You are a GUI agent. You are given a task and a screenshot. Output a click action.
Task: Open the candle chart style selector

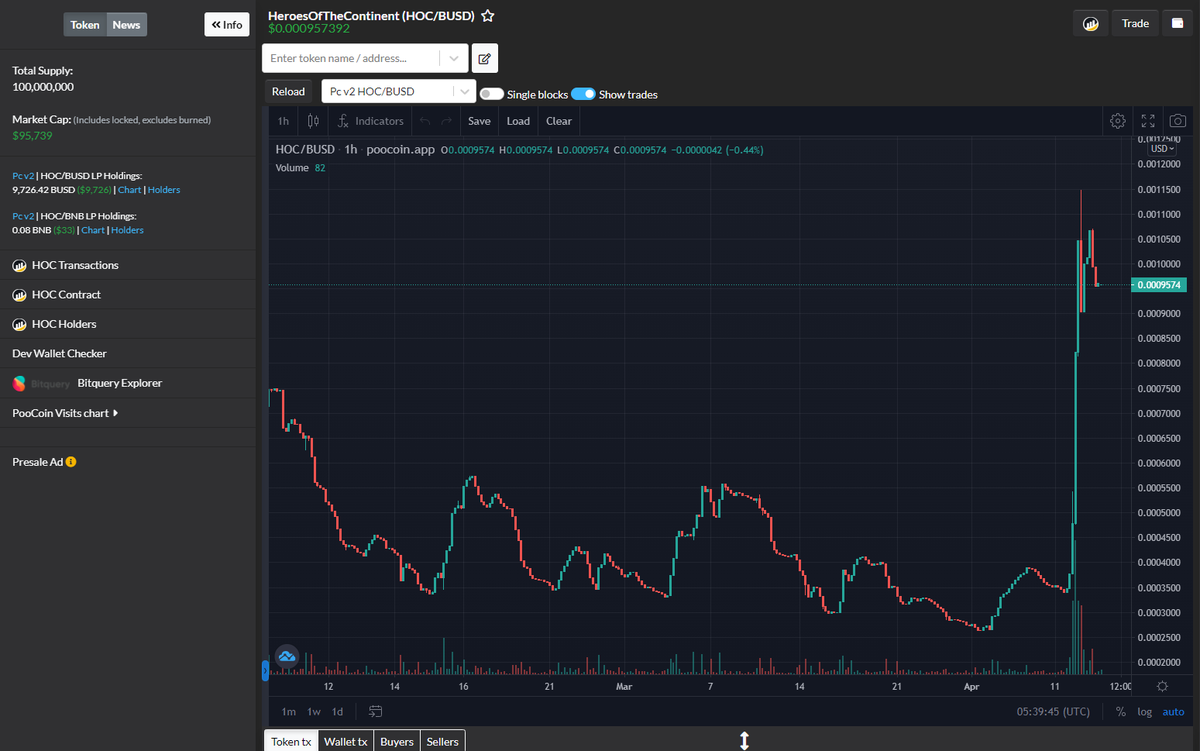(313, 121)
